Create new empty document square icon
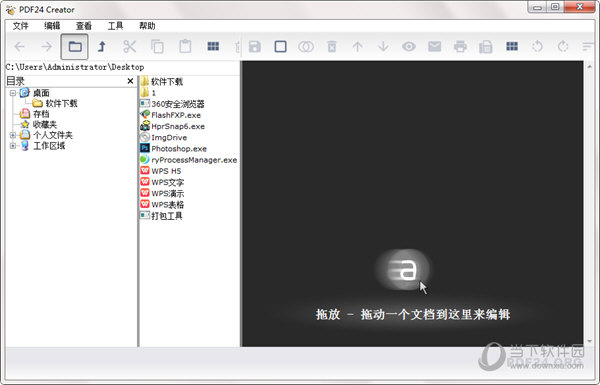This screenshot has height=385, width=600. pos(280,47)
